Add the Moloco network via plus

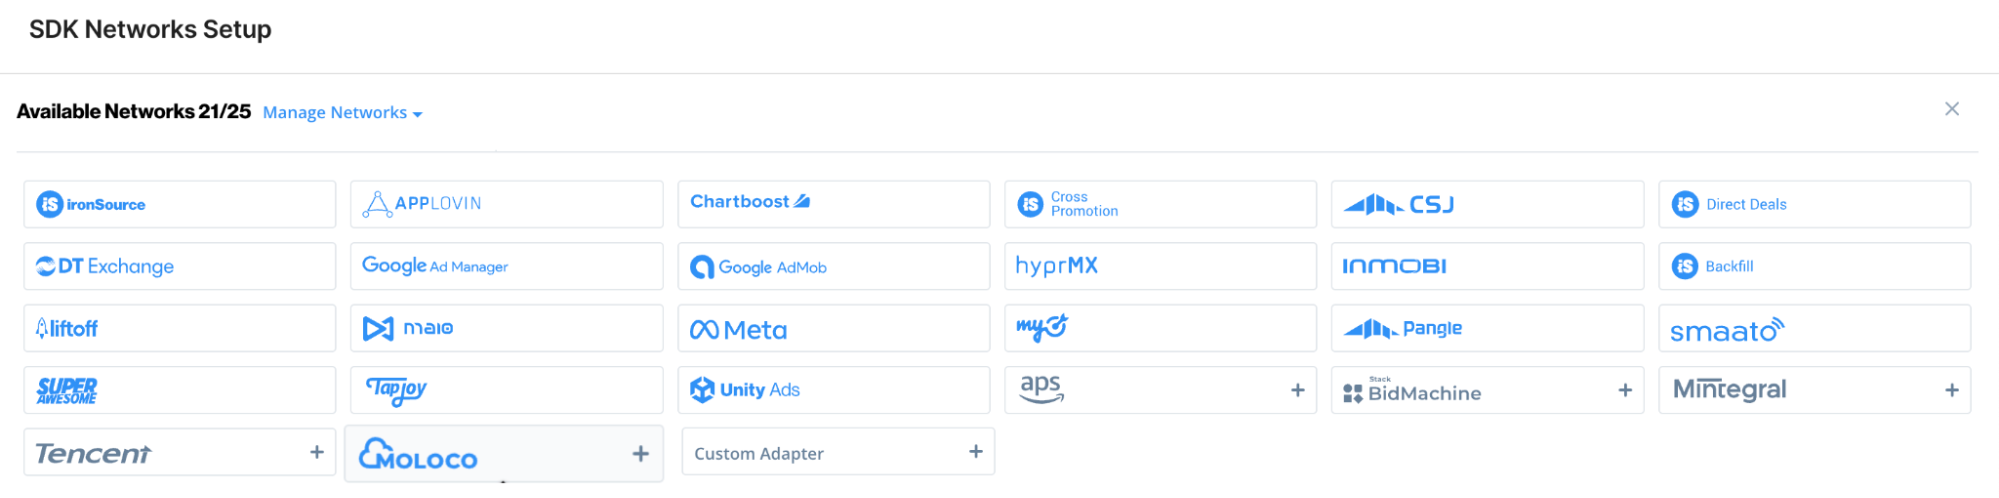tap(640, 454)
